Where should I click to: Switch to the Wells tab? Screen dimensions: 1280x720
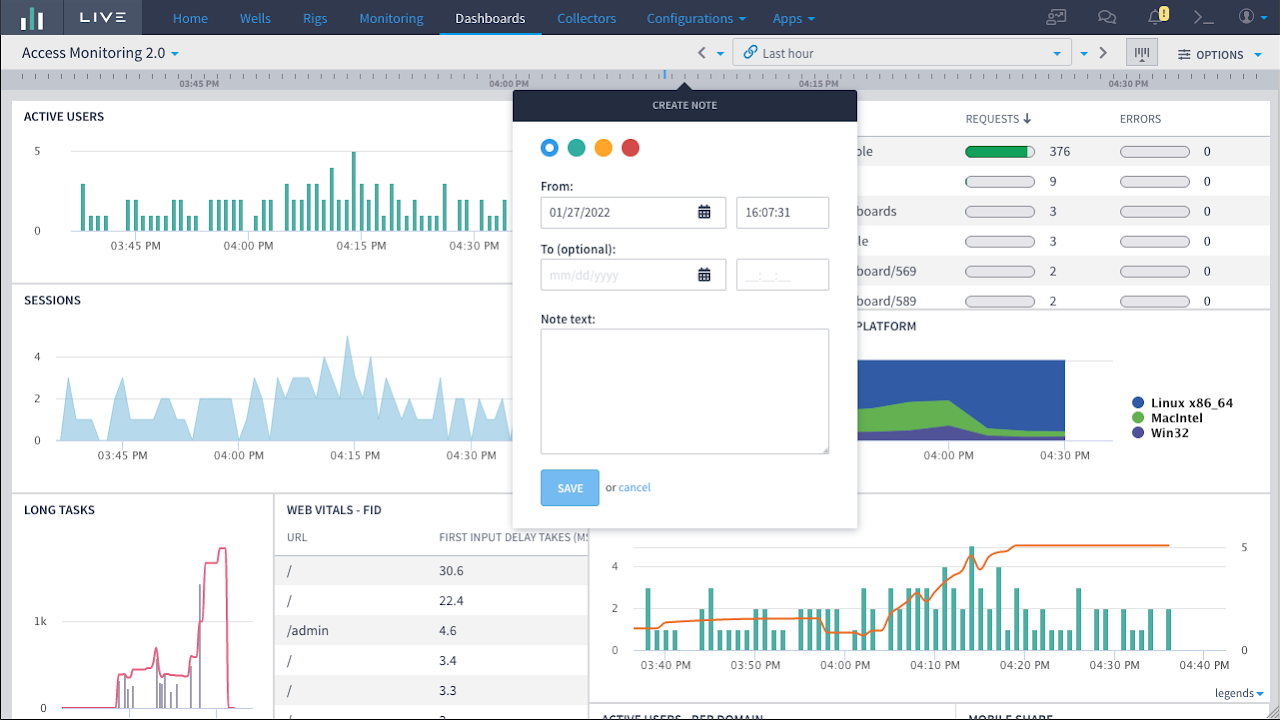point(255,18)
